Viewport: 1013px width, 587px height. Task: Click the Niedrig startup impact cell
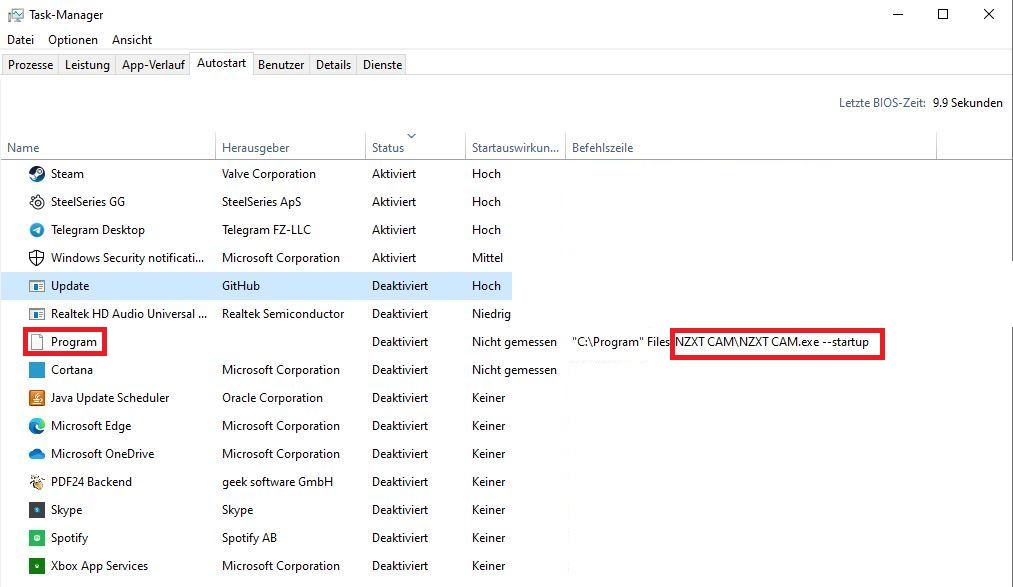click(x=491, y=314)
